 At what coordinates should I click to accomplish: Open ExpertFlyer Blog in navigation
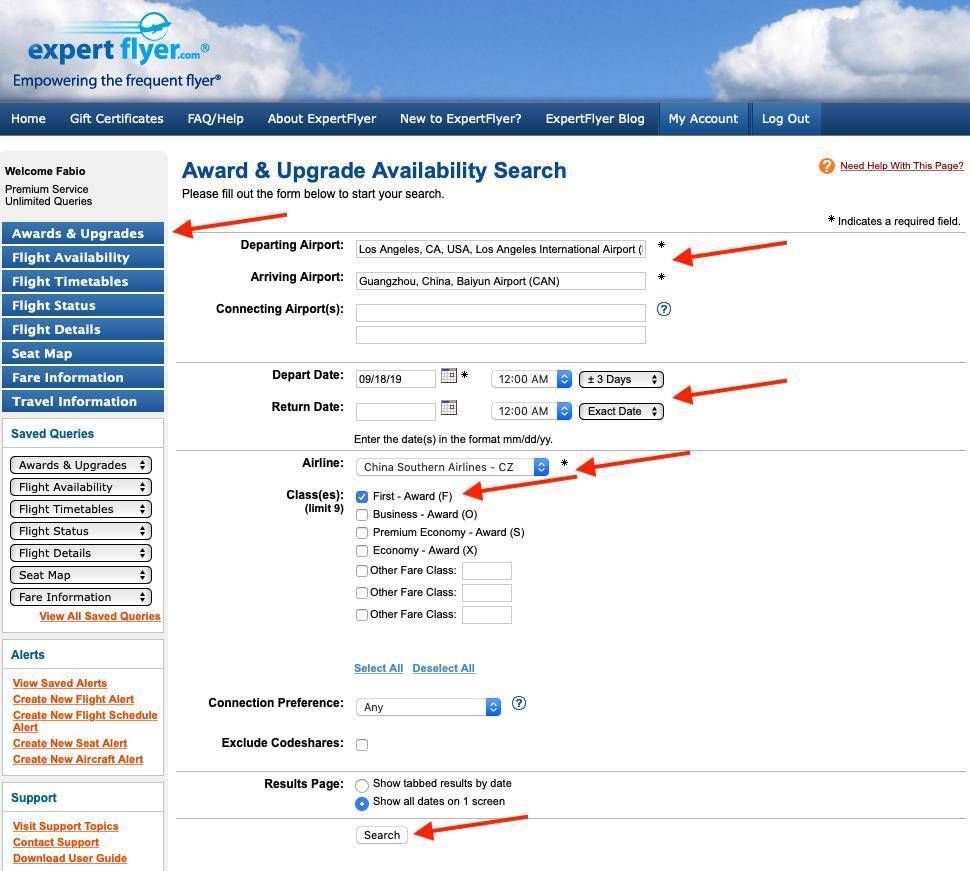pyautogui.click(x=594, y=119)
